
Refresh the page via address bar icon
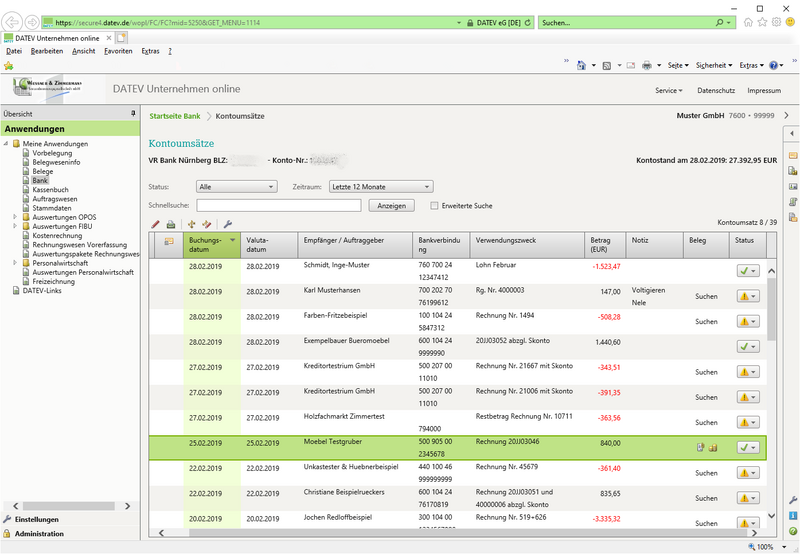tap(528, 22)
